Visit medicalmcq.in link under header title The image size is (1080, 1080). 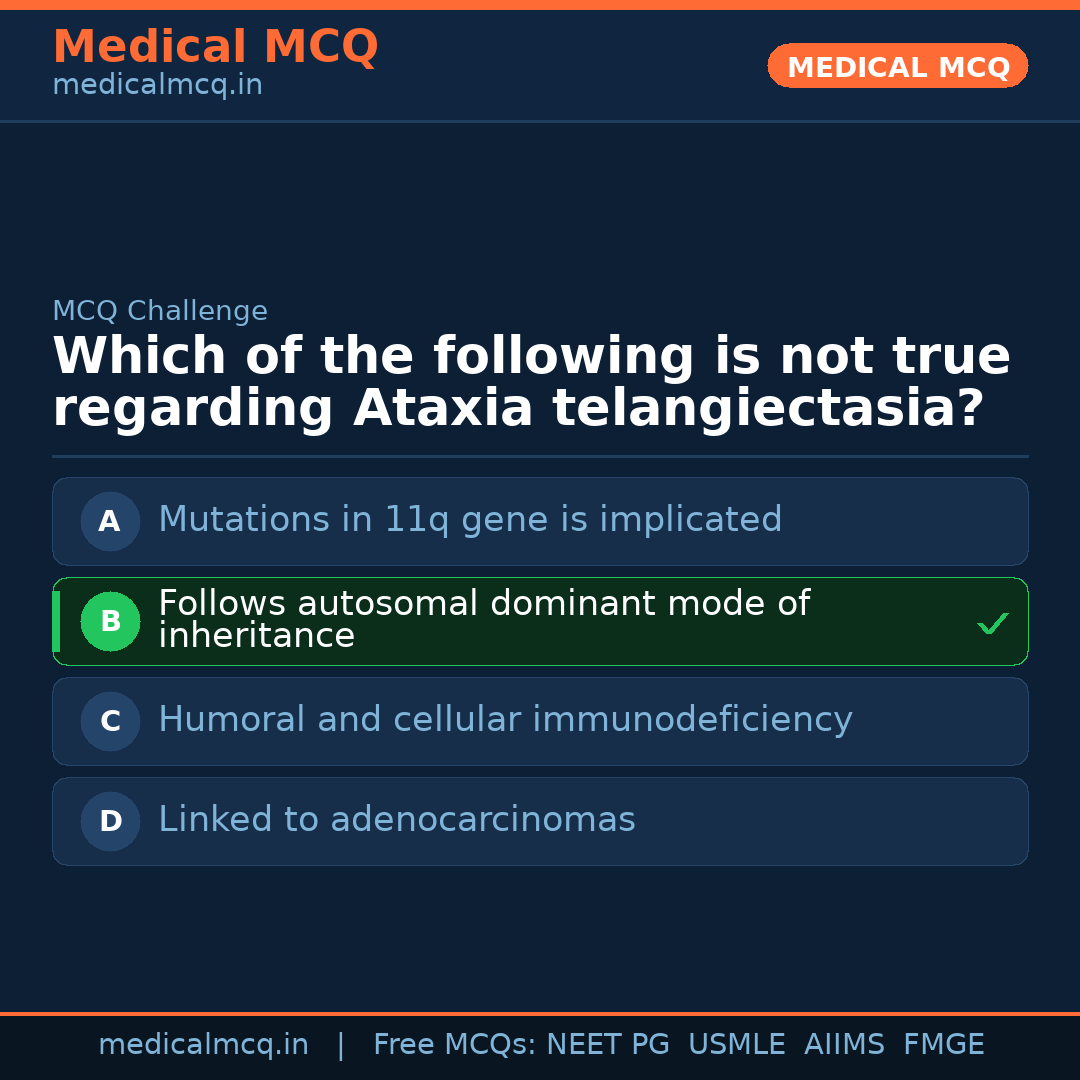[x=157, y=86]
